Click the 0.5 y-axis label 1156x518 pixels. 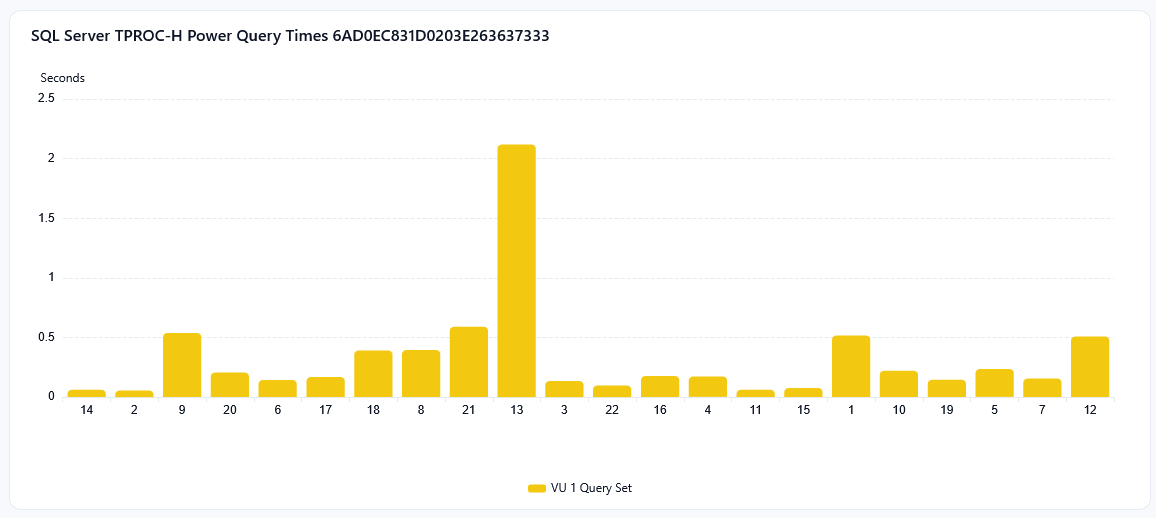[x=46, y=337]
